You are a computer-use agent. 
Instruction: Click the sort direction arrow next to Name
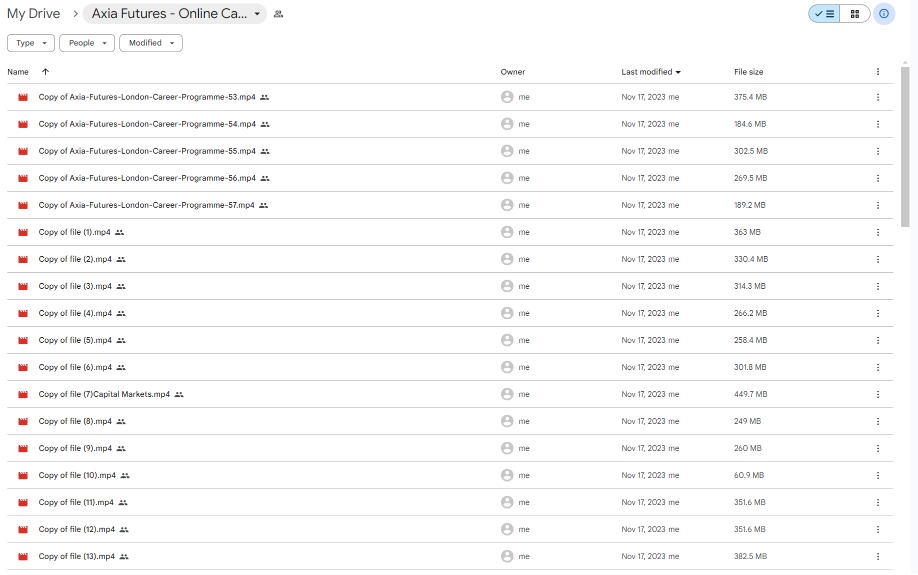(45, 72)
